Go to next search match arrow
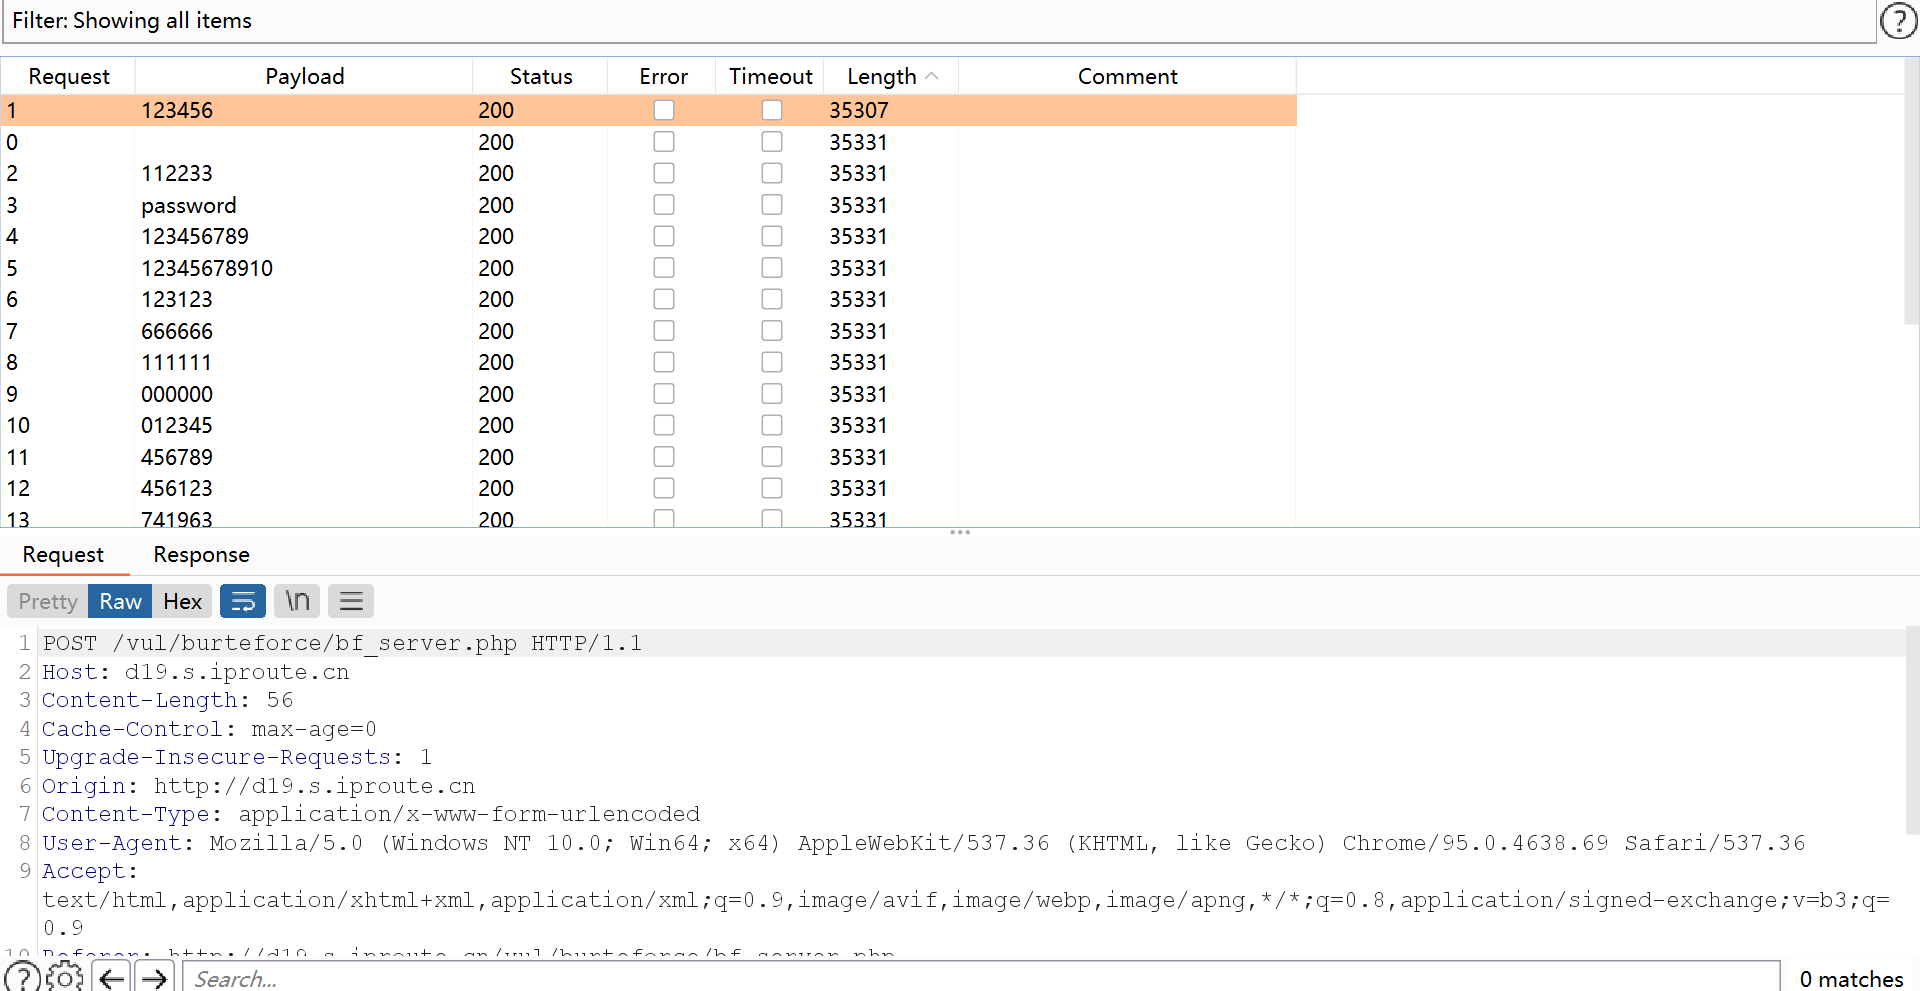This screenshot has height=991, width=1920. coord(154,977)
